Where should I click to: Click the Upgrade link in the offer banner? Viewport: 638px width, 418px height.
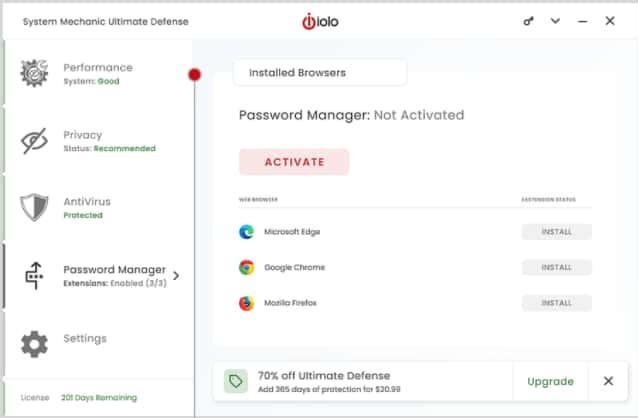pos(551,381)
